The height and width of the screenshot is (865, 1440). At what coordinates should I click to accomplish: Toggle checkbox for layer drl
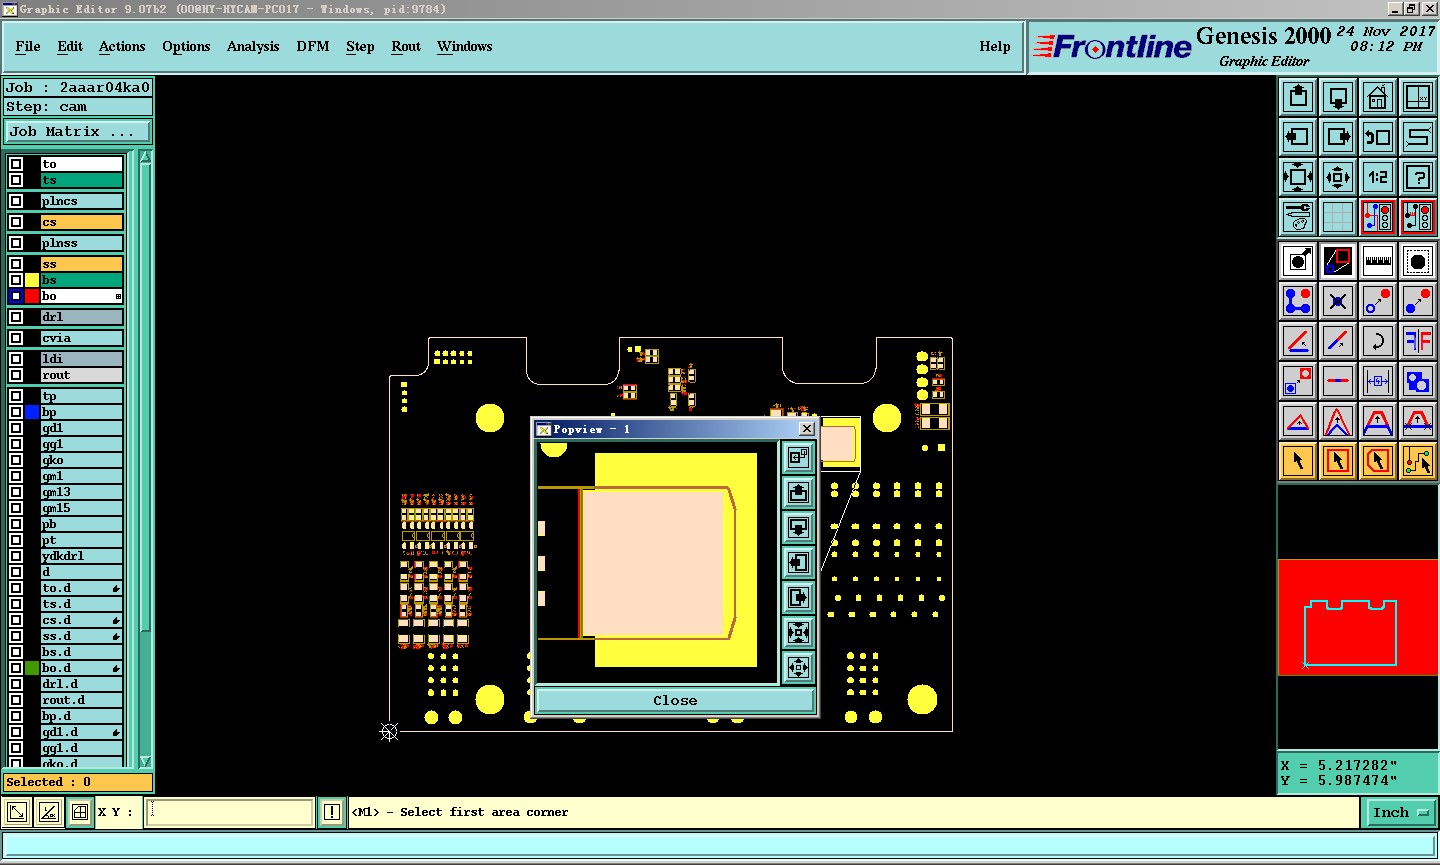pos(16,317)
